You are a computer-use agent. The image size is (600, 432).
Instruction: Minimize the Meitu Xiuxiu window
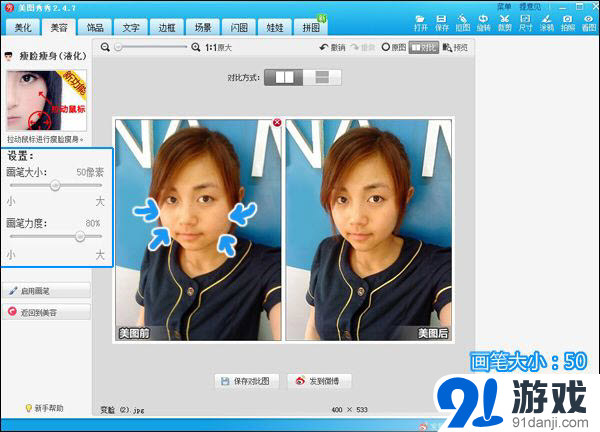[562, 7]
